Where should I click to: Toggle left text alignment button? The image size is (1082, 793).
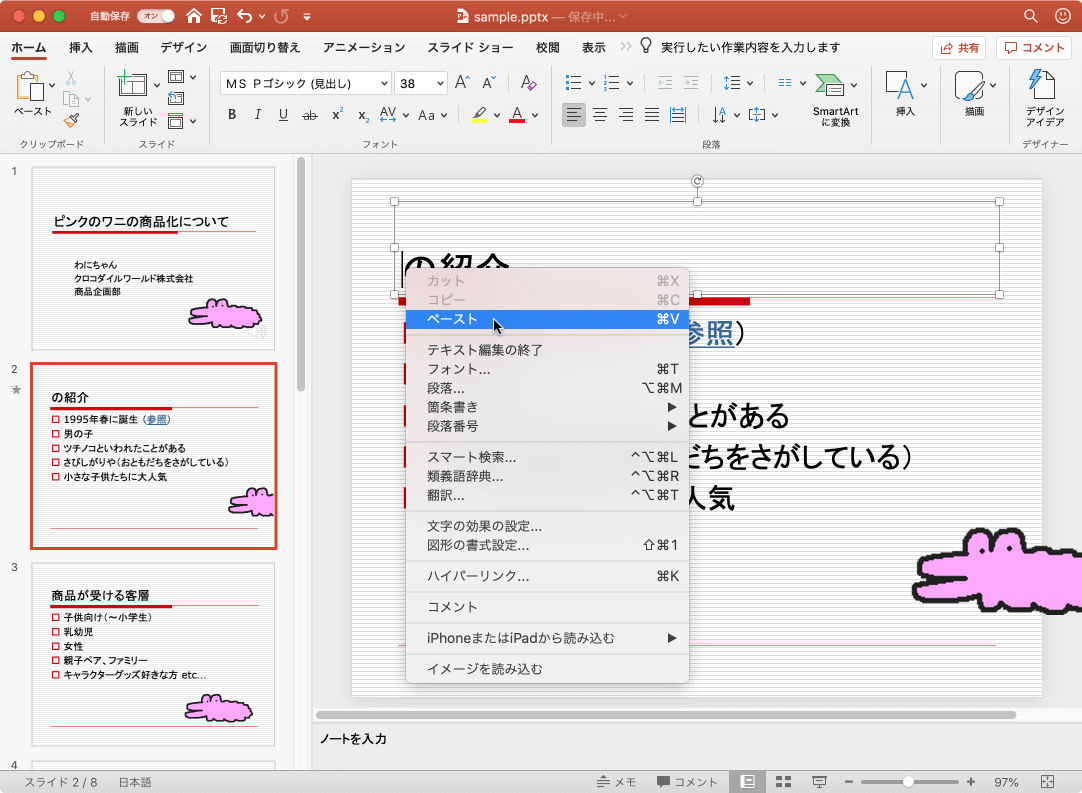click(x=573, y=115)
